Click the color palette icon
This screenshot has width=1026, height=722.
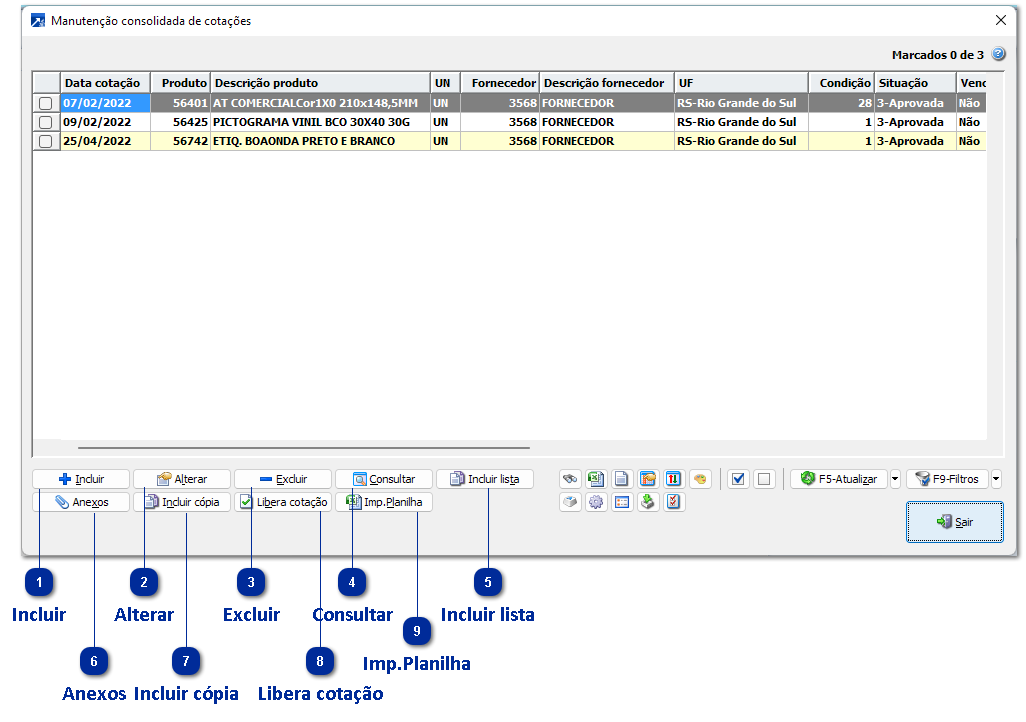[700, 479]
